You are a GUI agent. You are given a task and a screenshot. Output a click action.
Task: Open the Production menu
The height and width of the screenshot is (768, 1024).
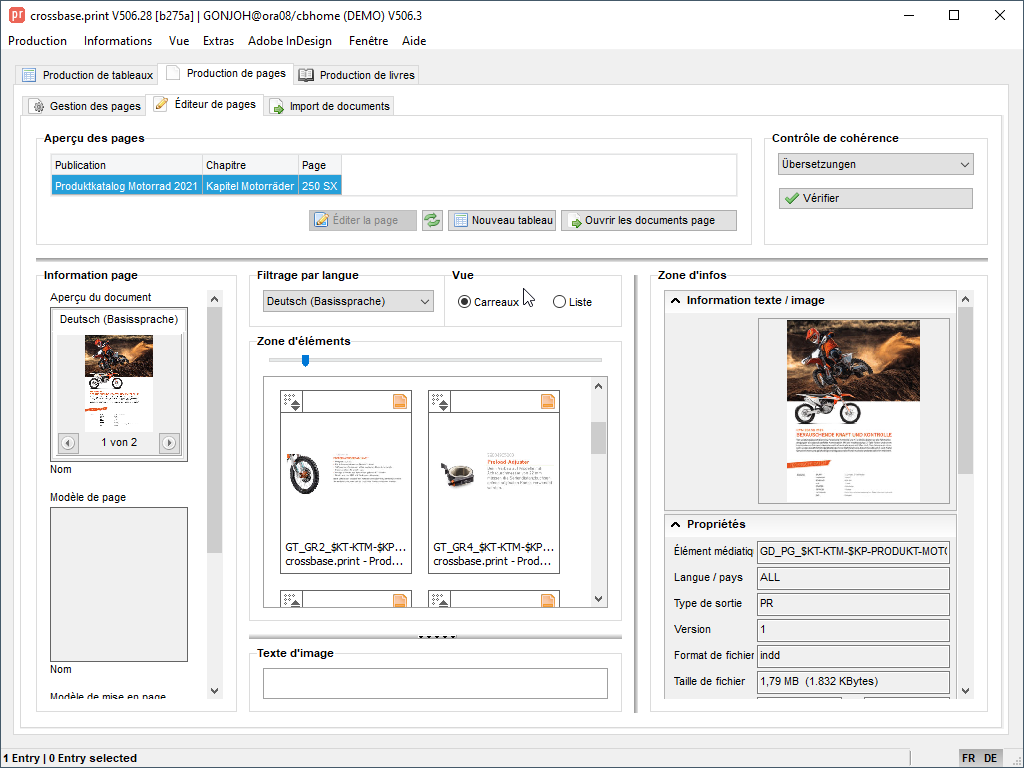[x=37, y=40]
